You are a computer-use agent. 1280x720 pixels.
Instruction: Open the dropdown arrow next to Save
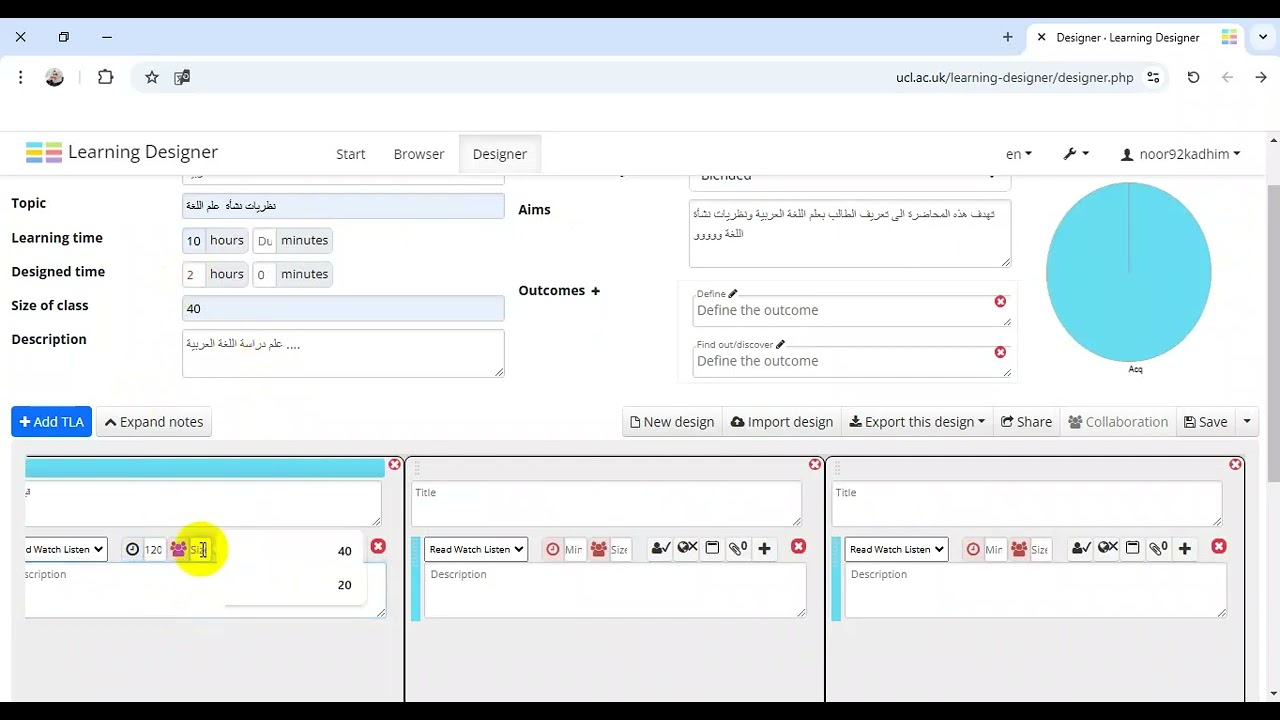[x=1247, y=422]
